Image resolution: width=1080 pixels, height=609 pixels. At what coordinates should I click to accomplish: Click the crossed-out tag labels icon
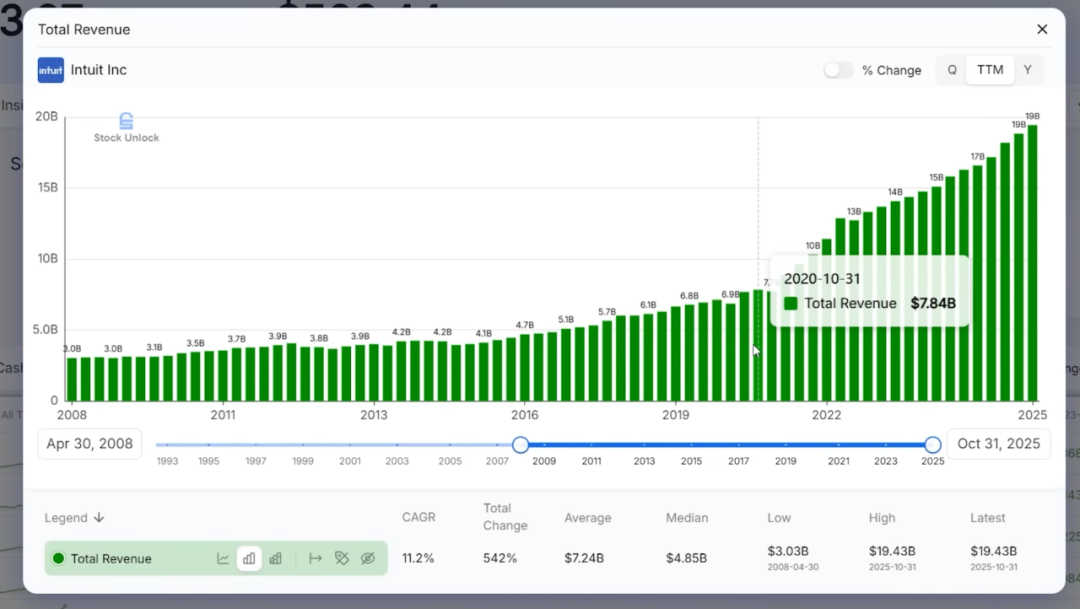pyautogui.click(x=342, y=559)
